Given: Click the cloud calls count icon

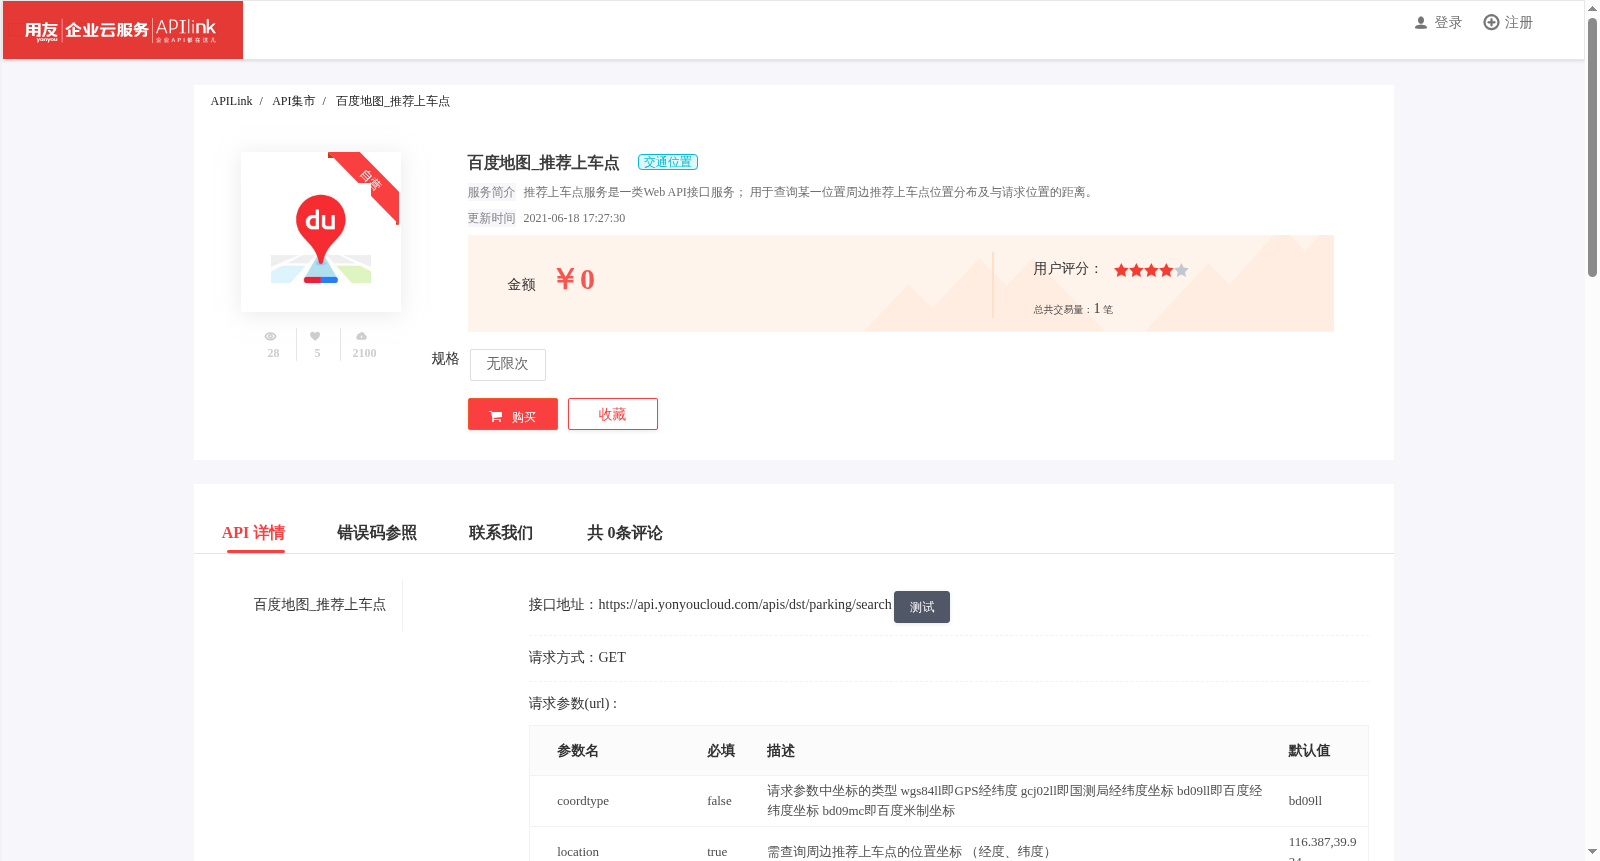Looking at the screenshot, I should click(361, 336).
